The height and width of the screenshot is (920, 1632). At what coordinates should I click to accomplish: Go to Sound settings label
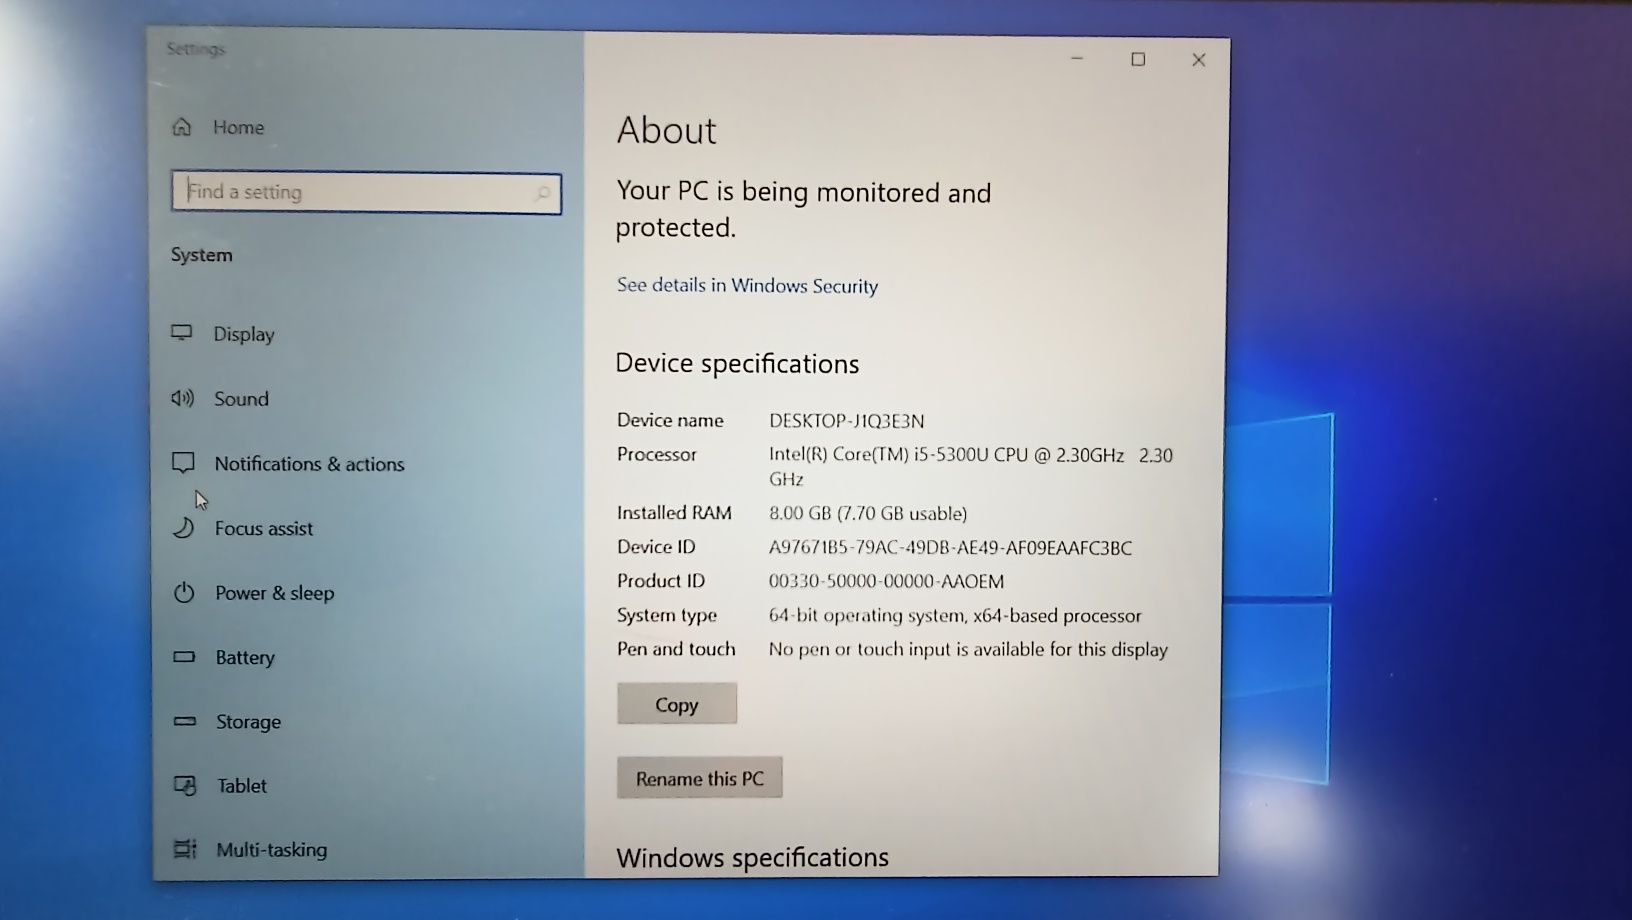[241, 399]
